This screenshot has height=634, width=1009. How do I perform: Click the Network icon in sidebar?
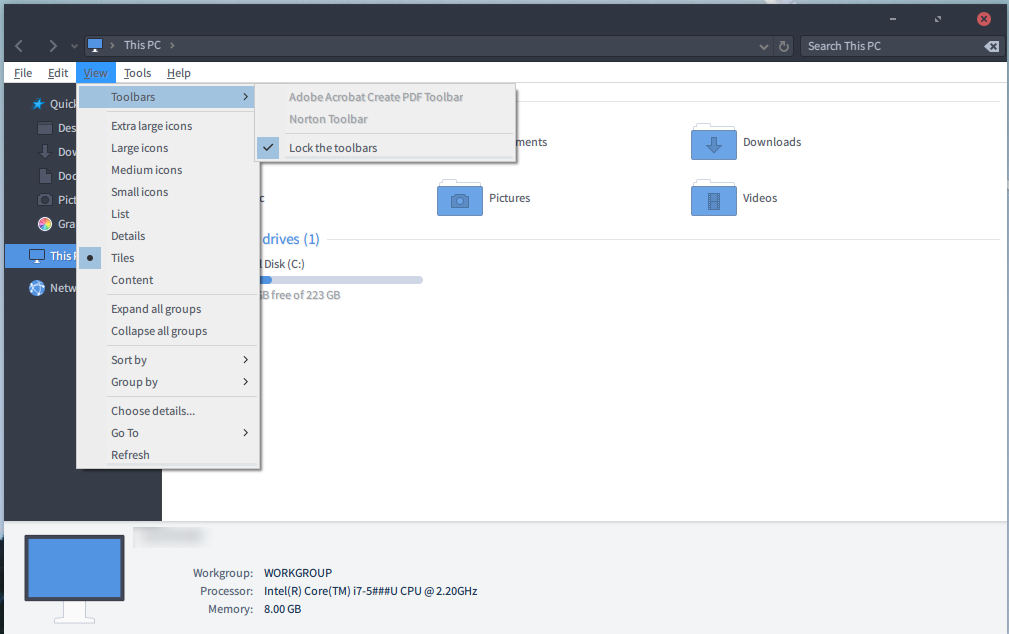[x=38, y=288]
